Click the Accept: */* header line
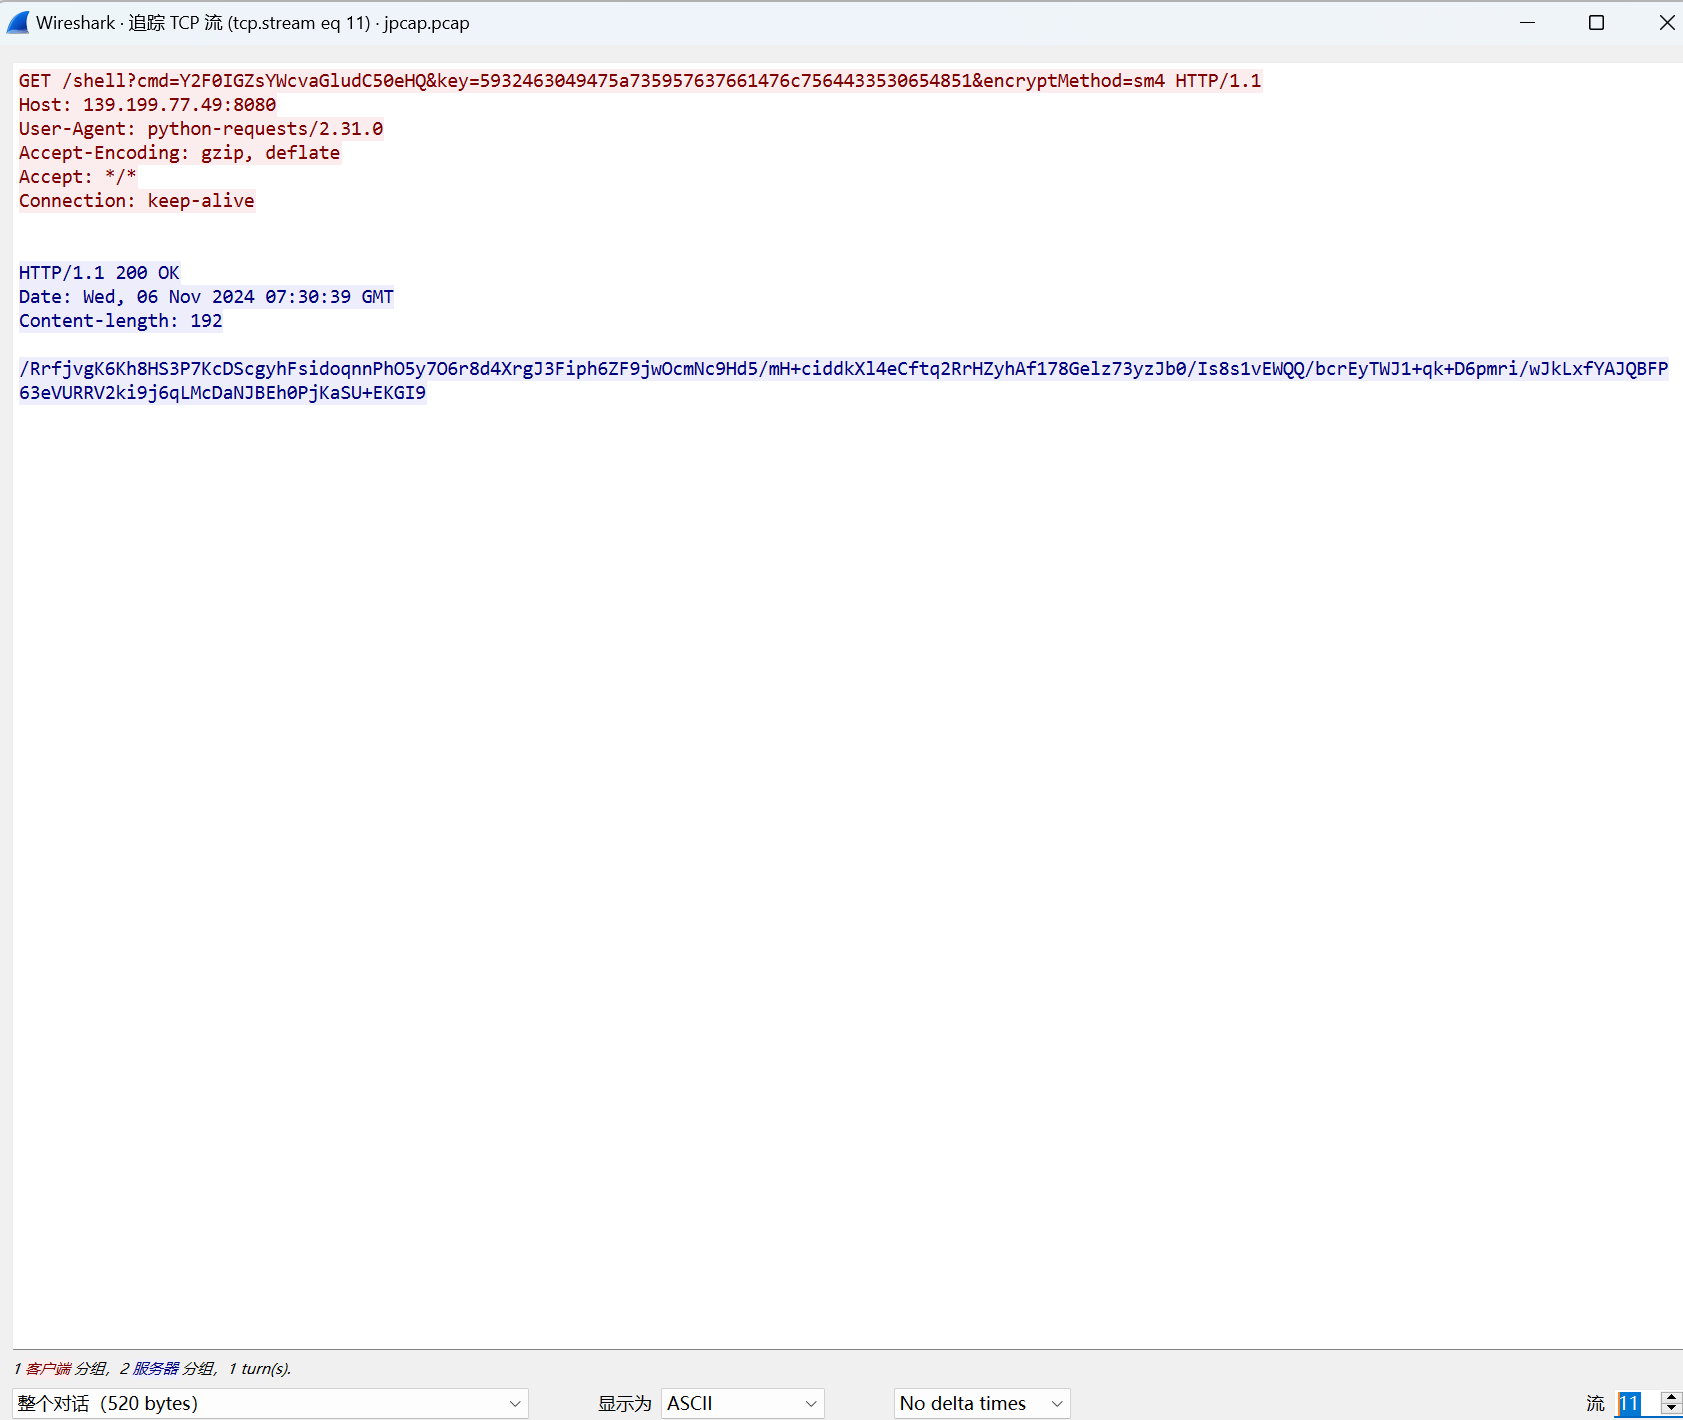1683x1420 pixels. tap(77, 177)
